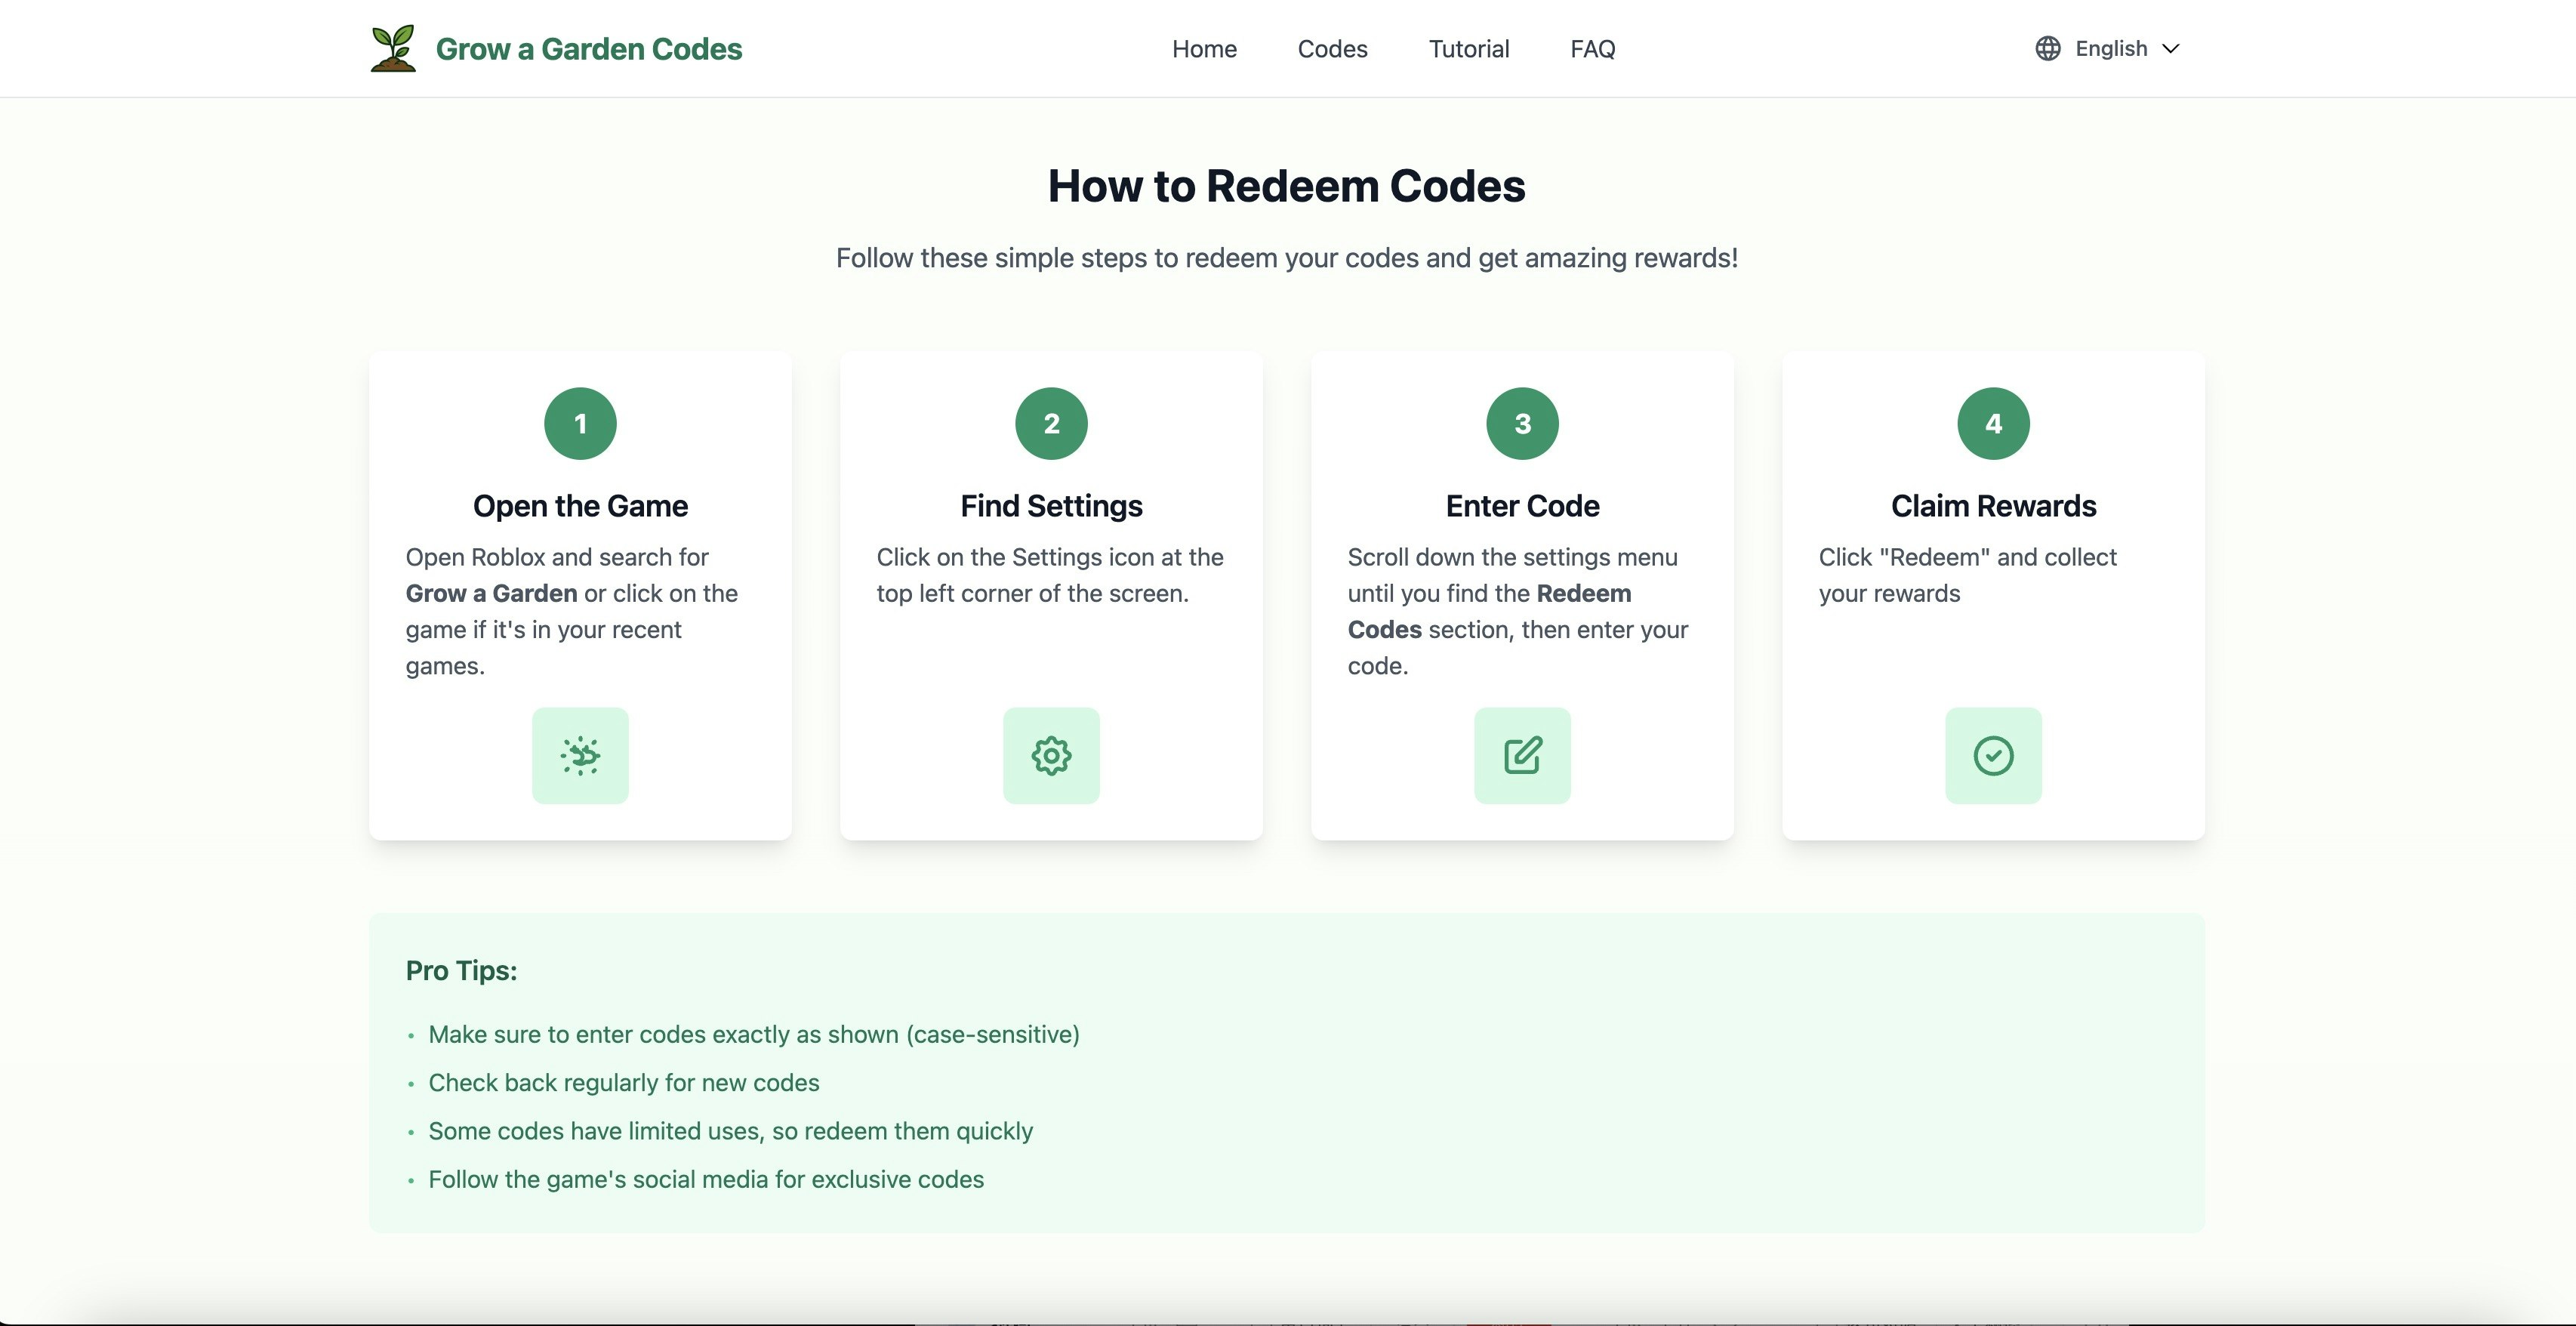The width and height of the screenshot is (2576, 1326).
Task: Click the Settings gear icon in Find Settings card
Action: [x=1051, y=755]
